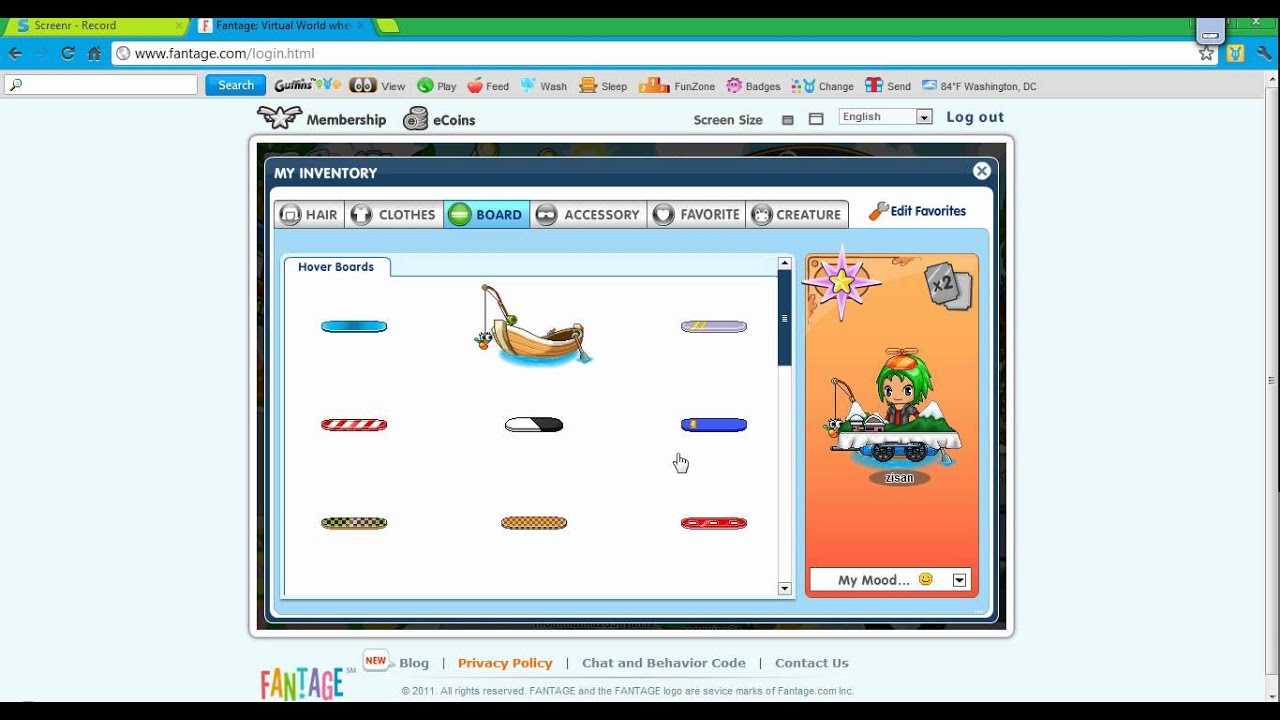Click Sleep in the Guffins toolbar
Image resolution: width=1280 pixels, height=720 pixels.
[603, 86]
